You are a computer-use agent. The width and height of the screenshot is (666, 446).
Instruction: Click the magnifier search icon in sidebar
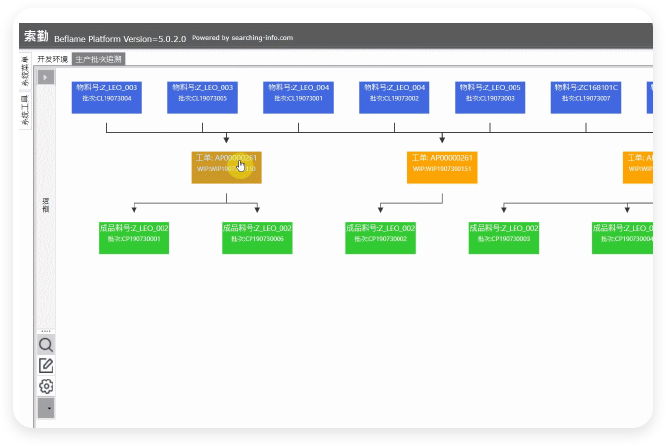46,344
